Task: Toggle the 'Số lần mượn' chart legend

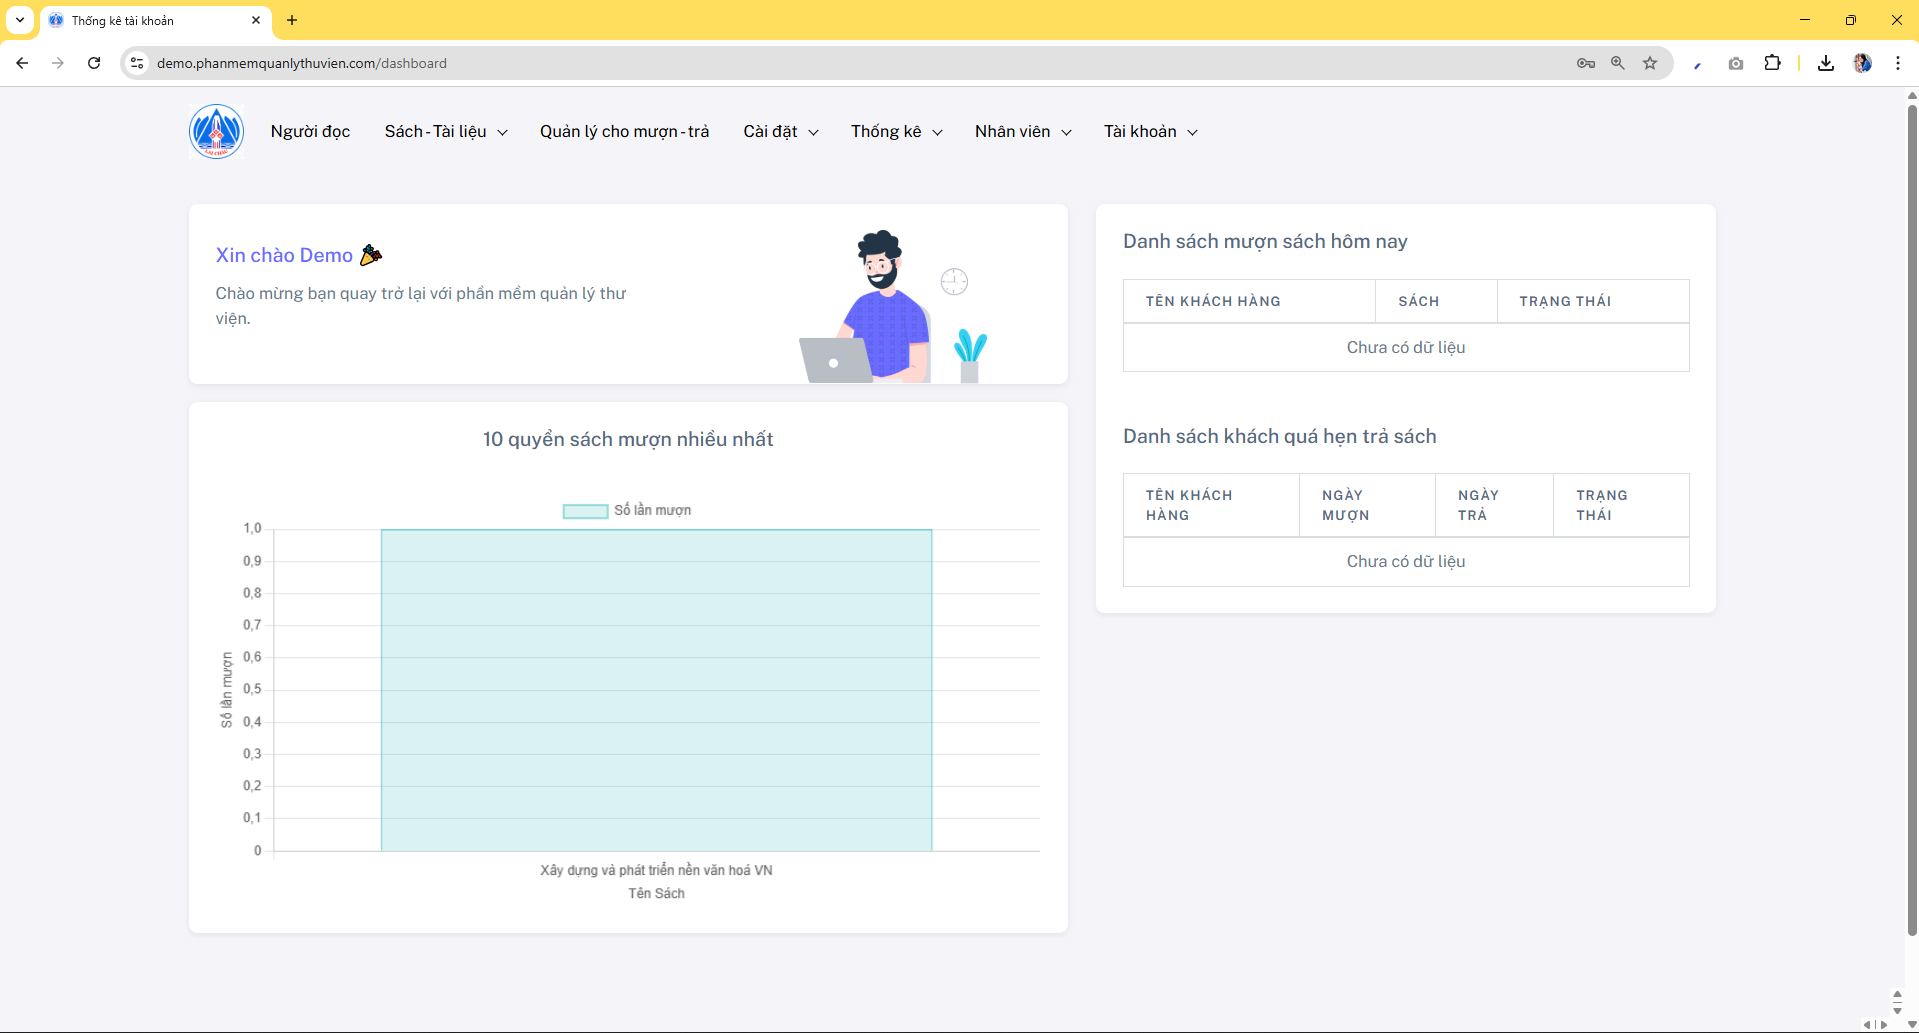Action: pos(627,511)
